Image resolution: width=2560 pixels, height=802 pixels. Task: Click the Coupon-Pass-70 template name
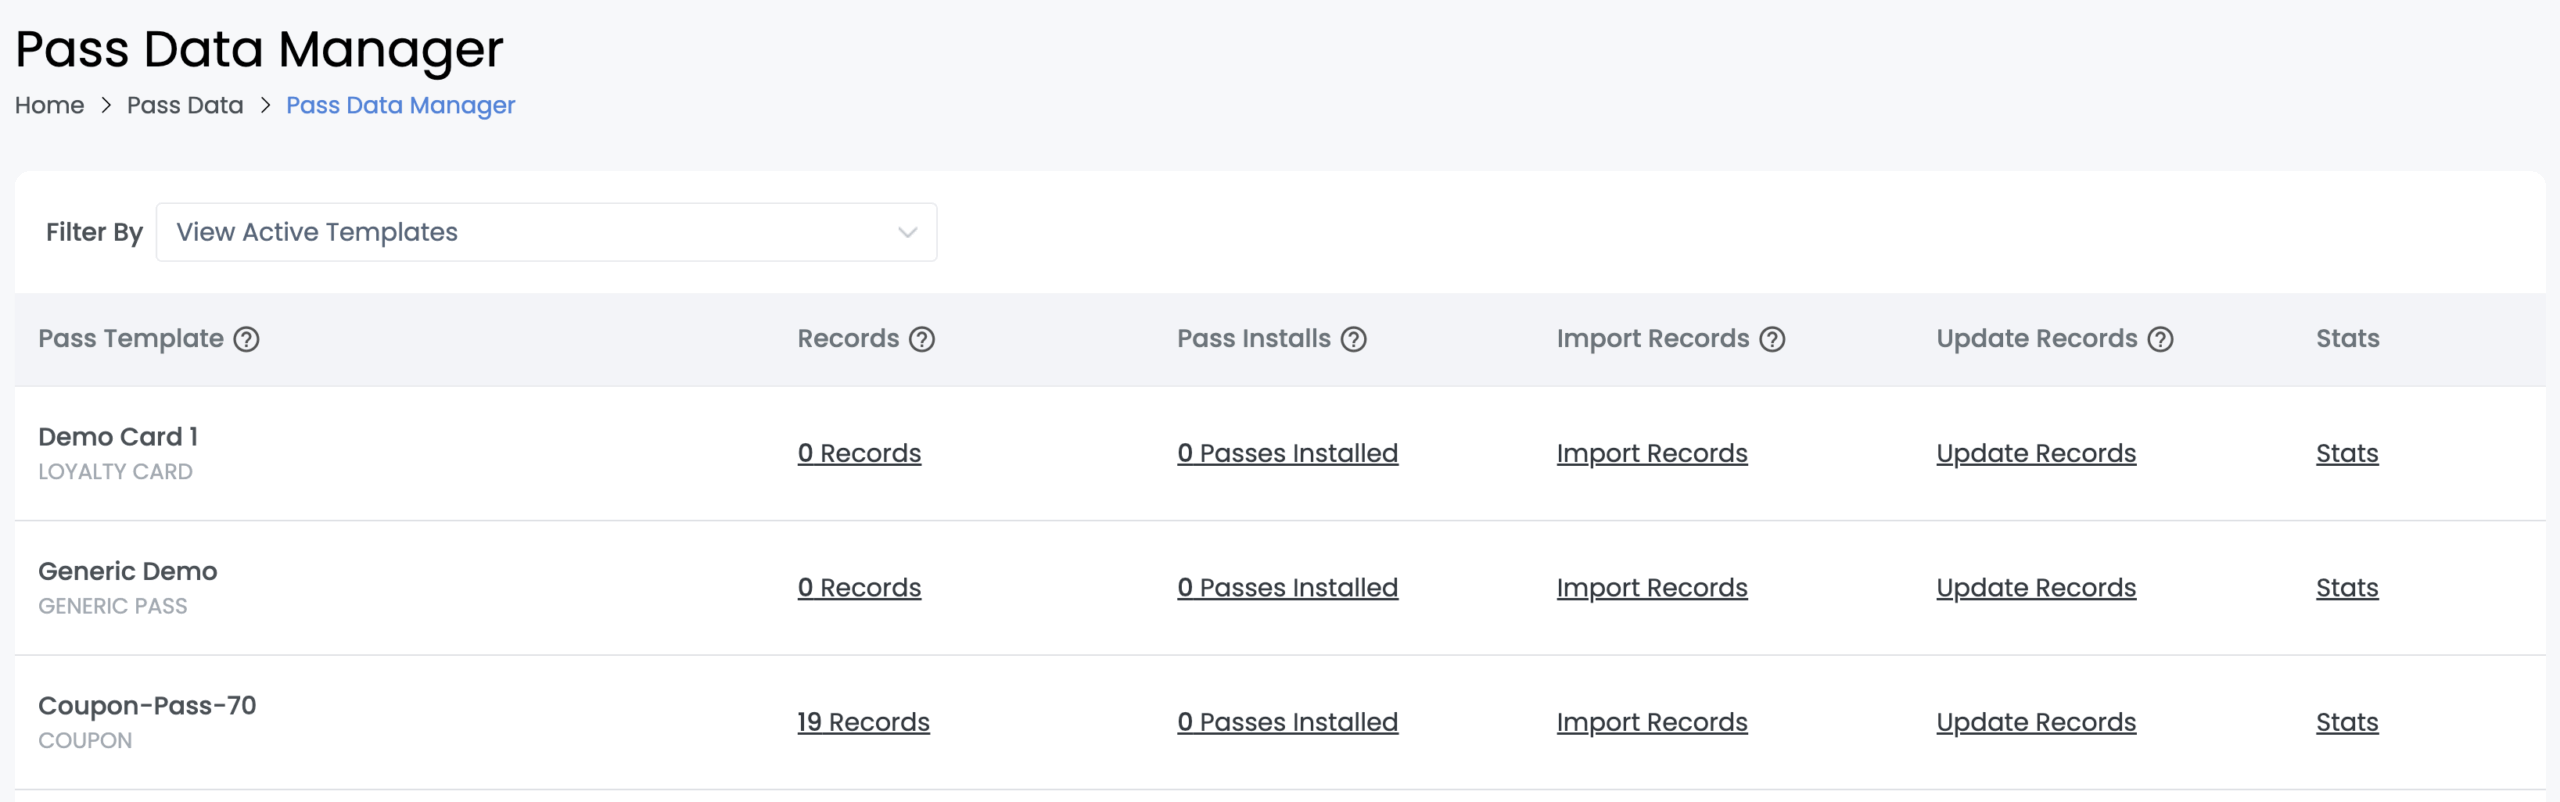click(147, 706)
